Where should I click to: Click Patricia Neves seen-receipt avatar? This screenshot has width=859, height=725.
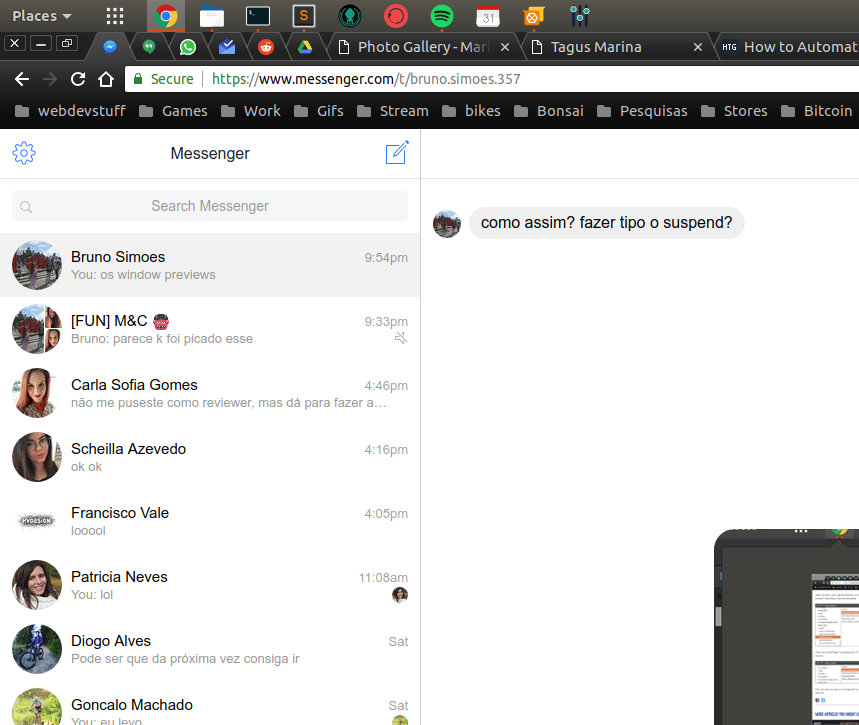point(400,595)
